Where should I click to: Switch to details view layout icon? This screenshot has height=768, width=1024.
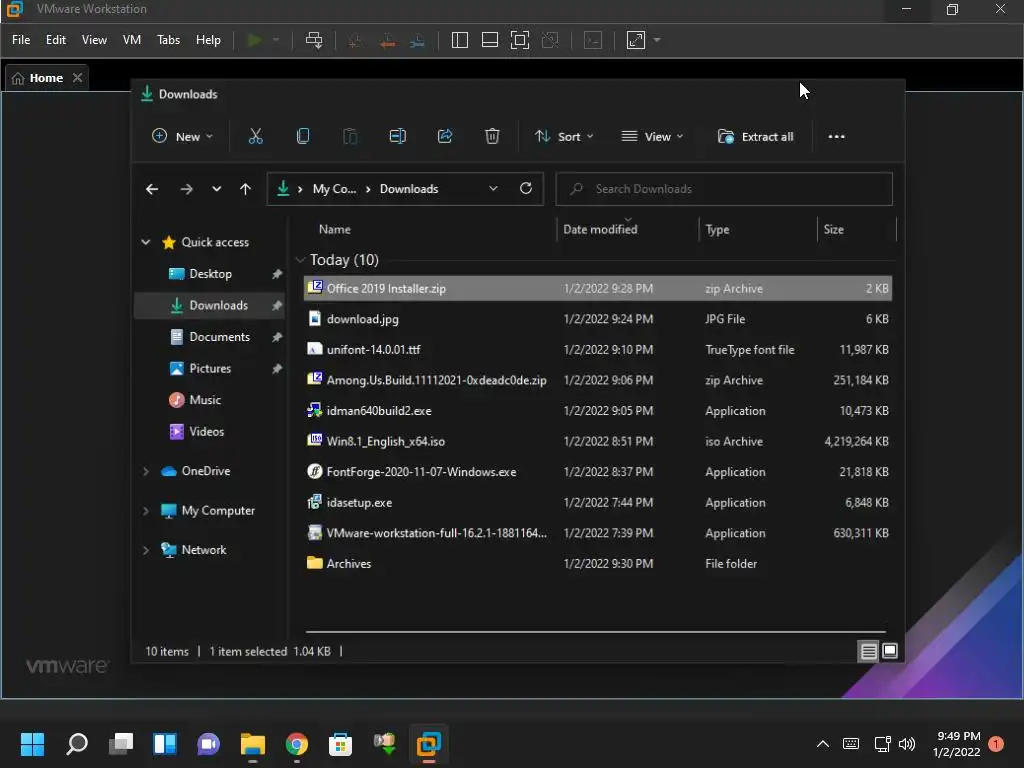pyautogui.click(x=869, y=652)
